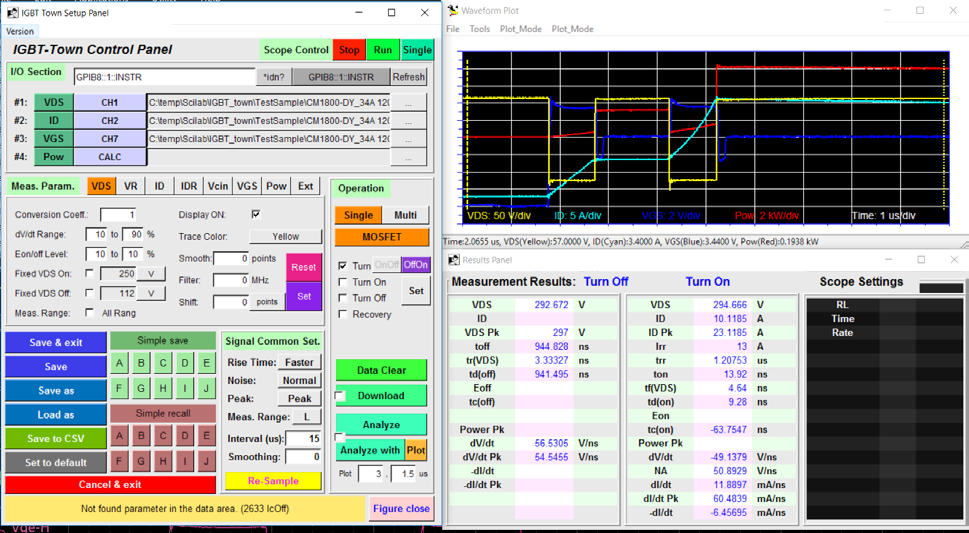Open the Tools menu in Waveform Plot
Viewport: 969px width, 533px height.
click(480, 28)
